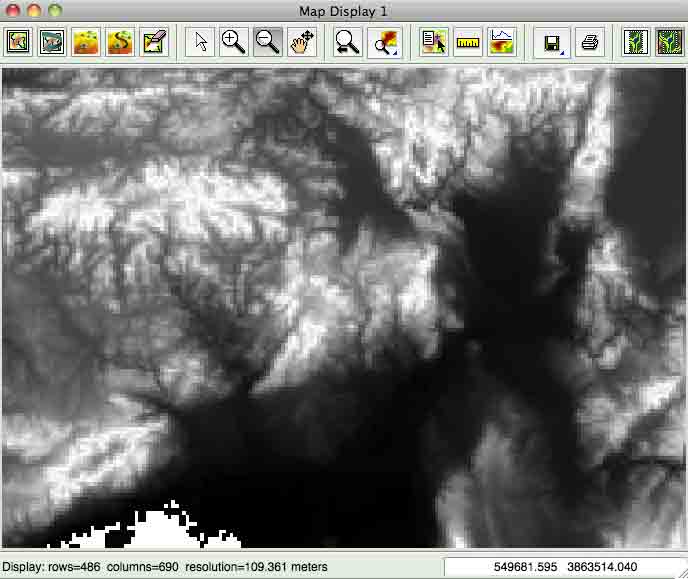
Task: Select the Pan hand tool
Action: [x=302, y=42]
